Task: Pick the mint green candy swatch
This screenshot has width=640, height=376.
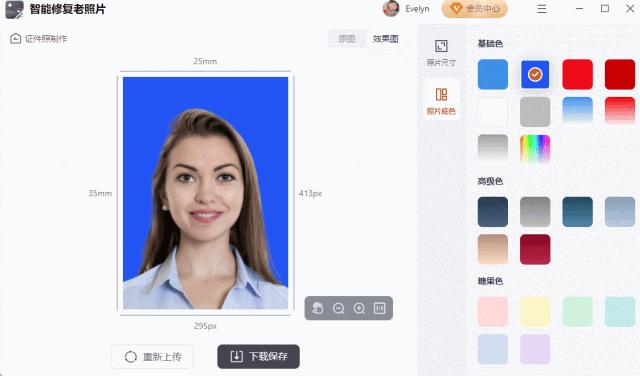Action: [578, 312]
